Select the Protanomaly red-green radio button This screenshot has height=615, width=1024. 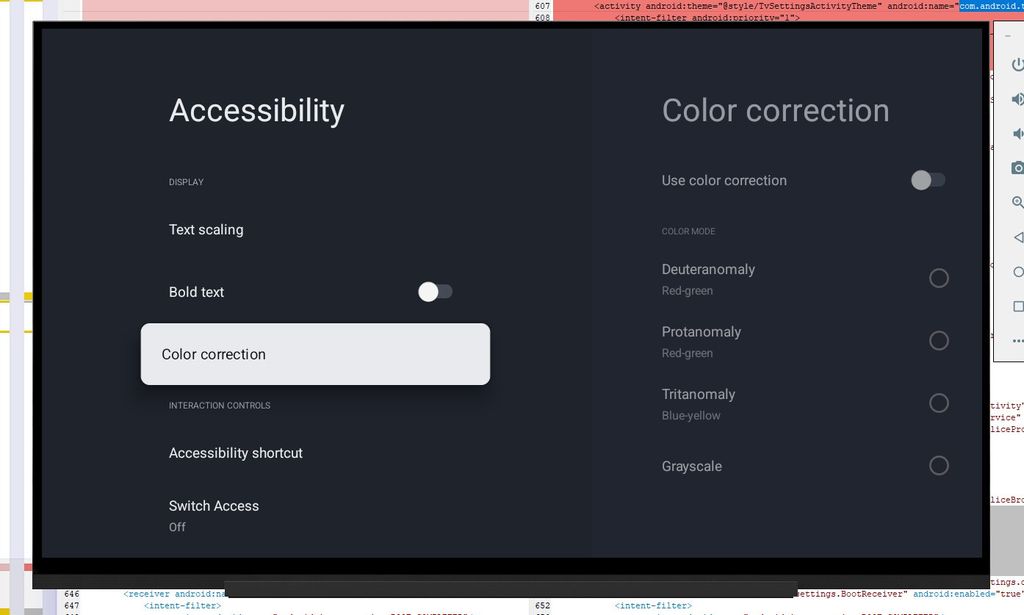click(x=939, y=340)
